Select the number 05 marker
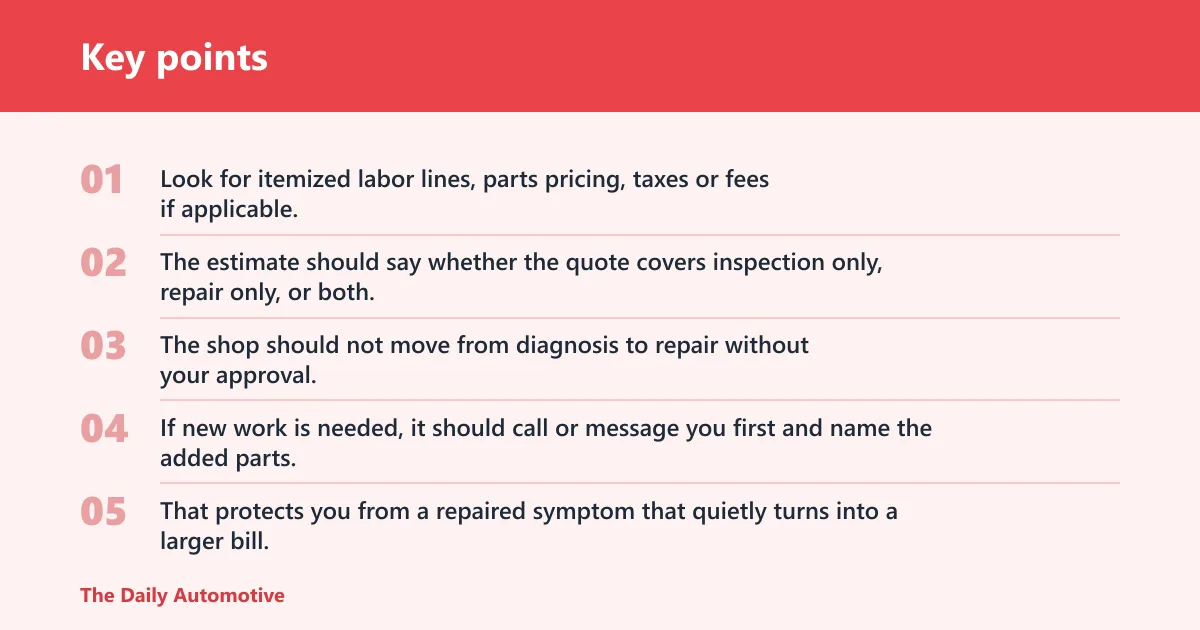 coord(104,511)
